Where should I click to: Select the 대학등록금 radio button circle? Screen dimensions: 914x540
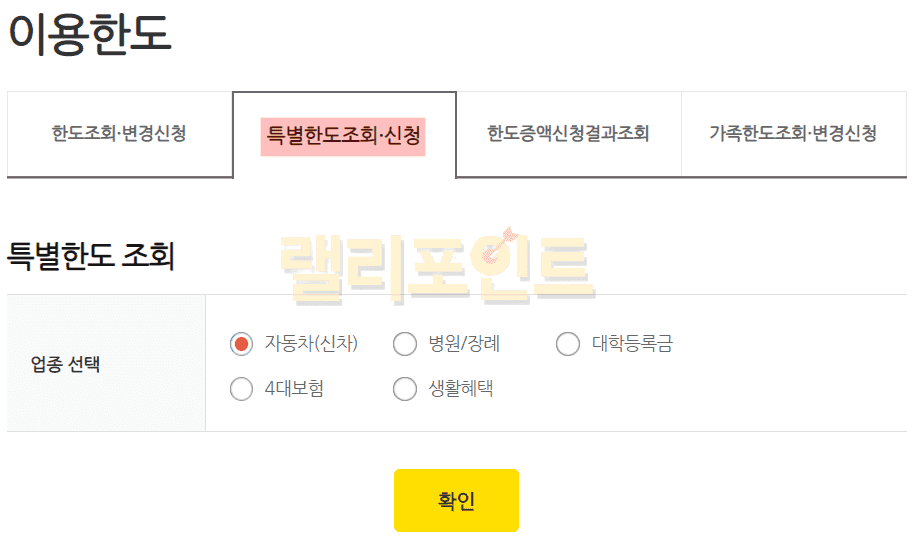(x=568, y=344)
